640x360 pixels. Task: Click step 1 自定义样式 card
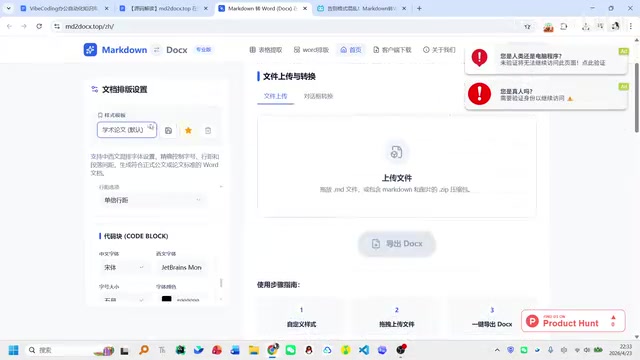pos(301,318)
